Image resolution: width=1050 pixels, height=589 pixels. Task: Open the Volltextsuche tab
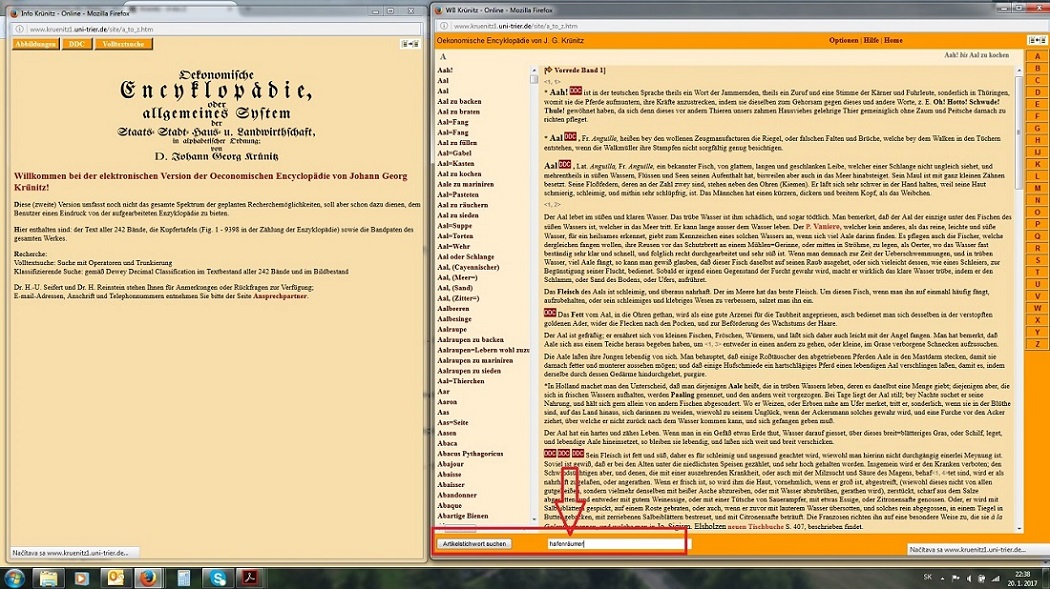coord(124,44)
